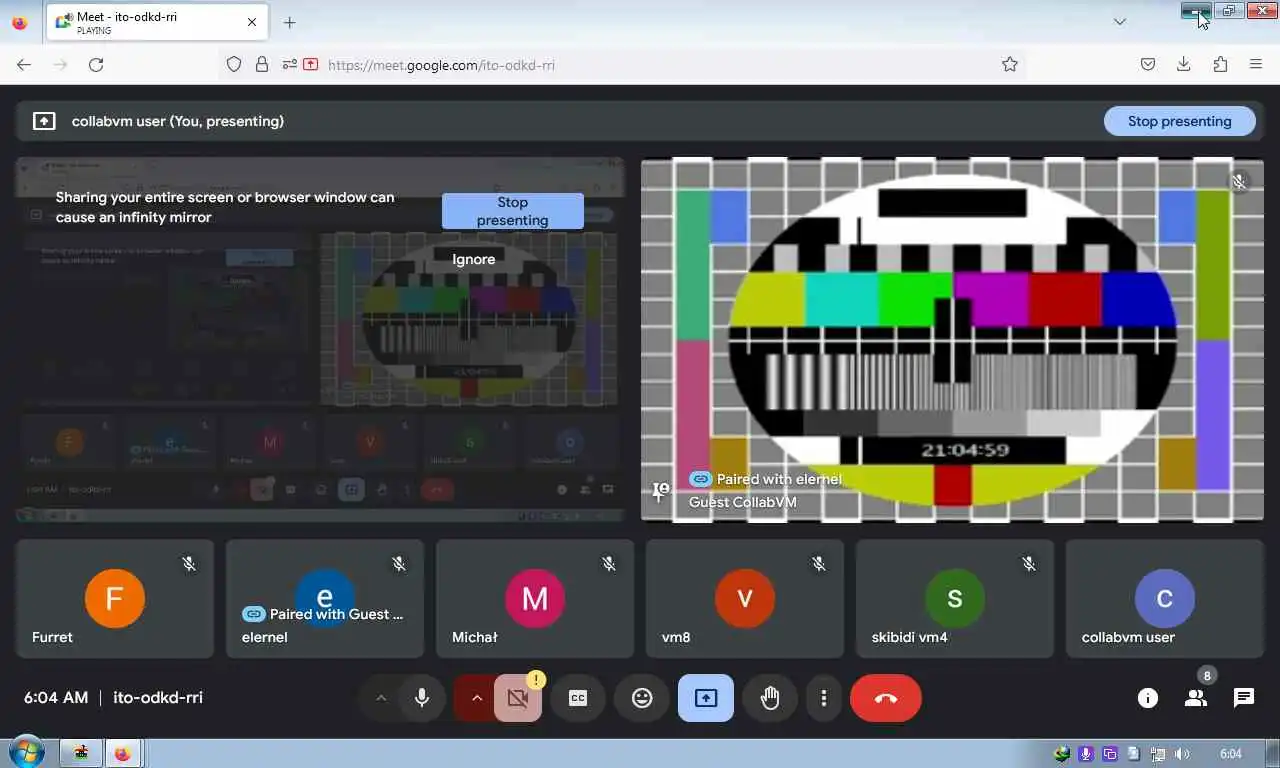Viewport: 1280px width, 768px height.
Task: Click the site security padlock icon
Action: click(262, 65)
